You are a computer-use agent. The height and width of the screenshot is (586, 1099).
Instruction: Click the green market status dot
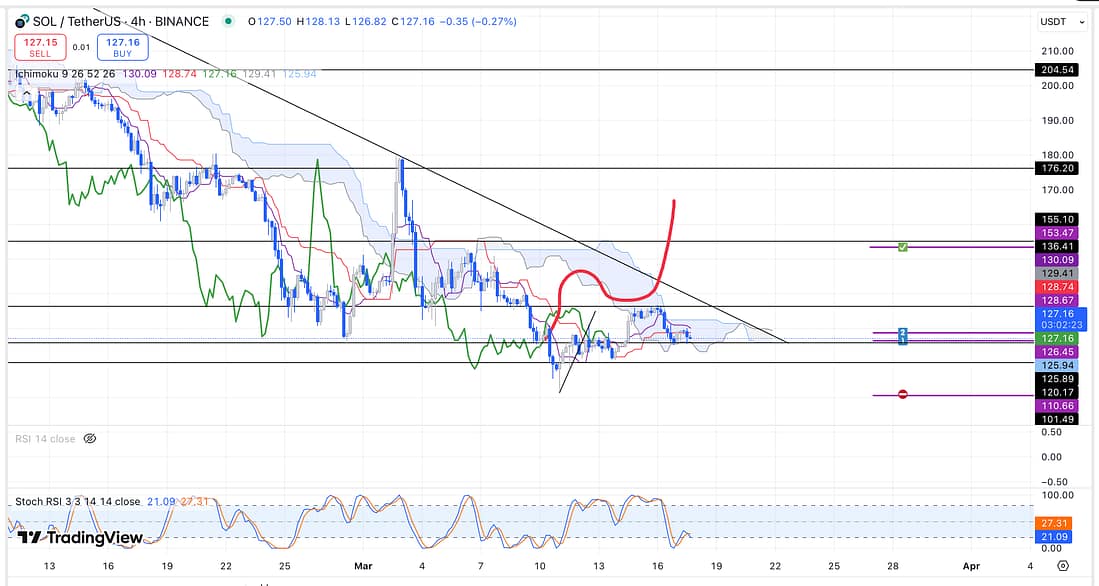click(231, 21)
